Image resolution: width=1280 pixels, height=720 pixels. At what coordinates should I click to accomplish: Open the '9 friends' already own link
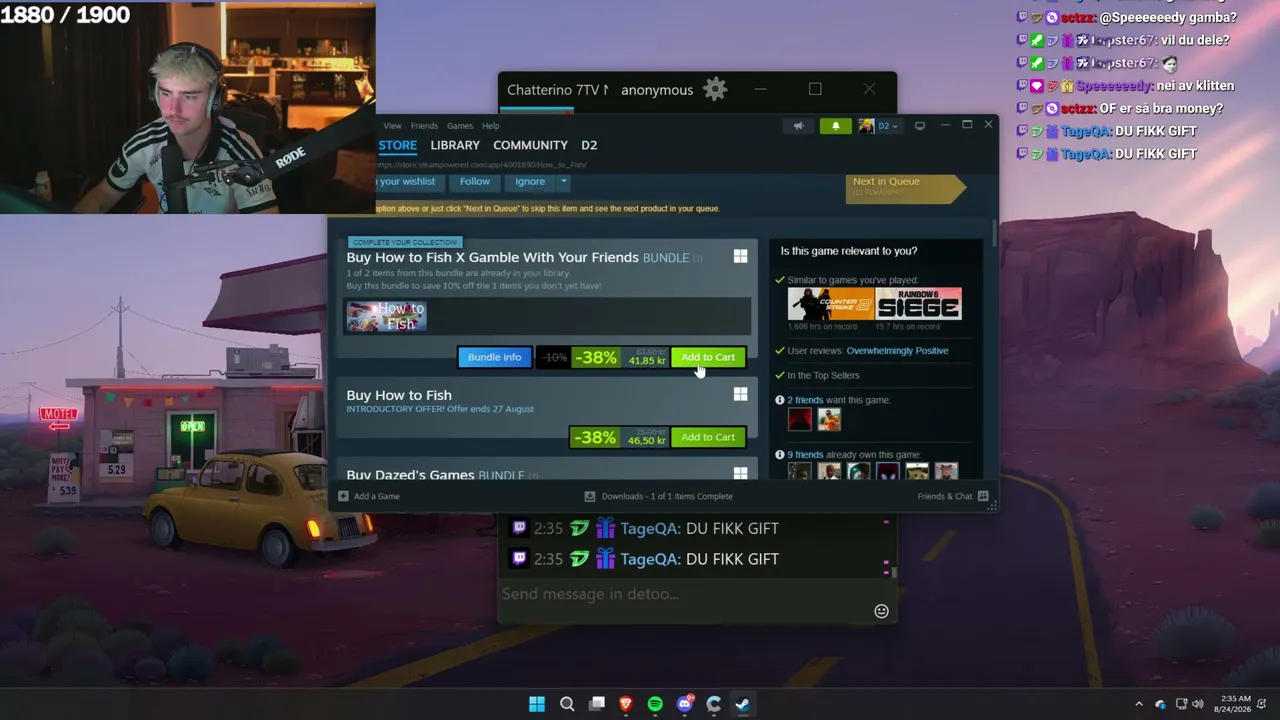(805, 455)
